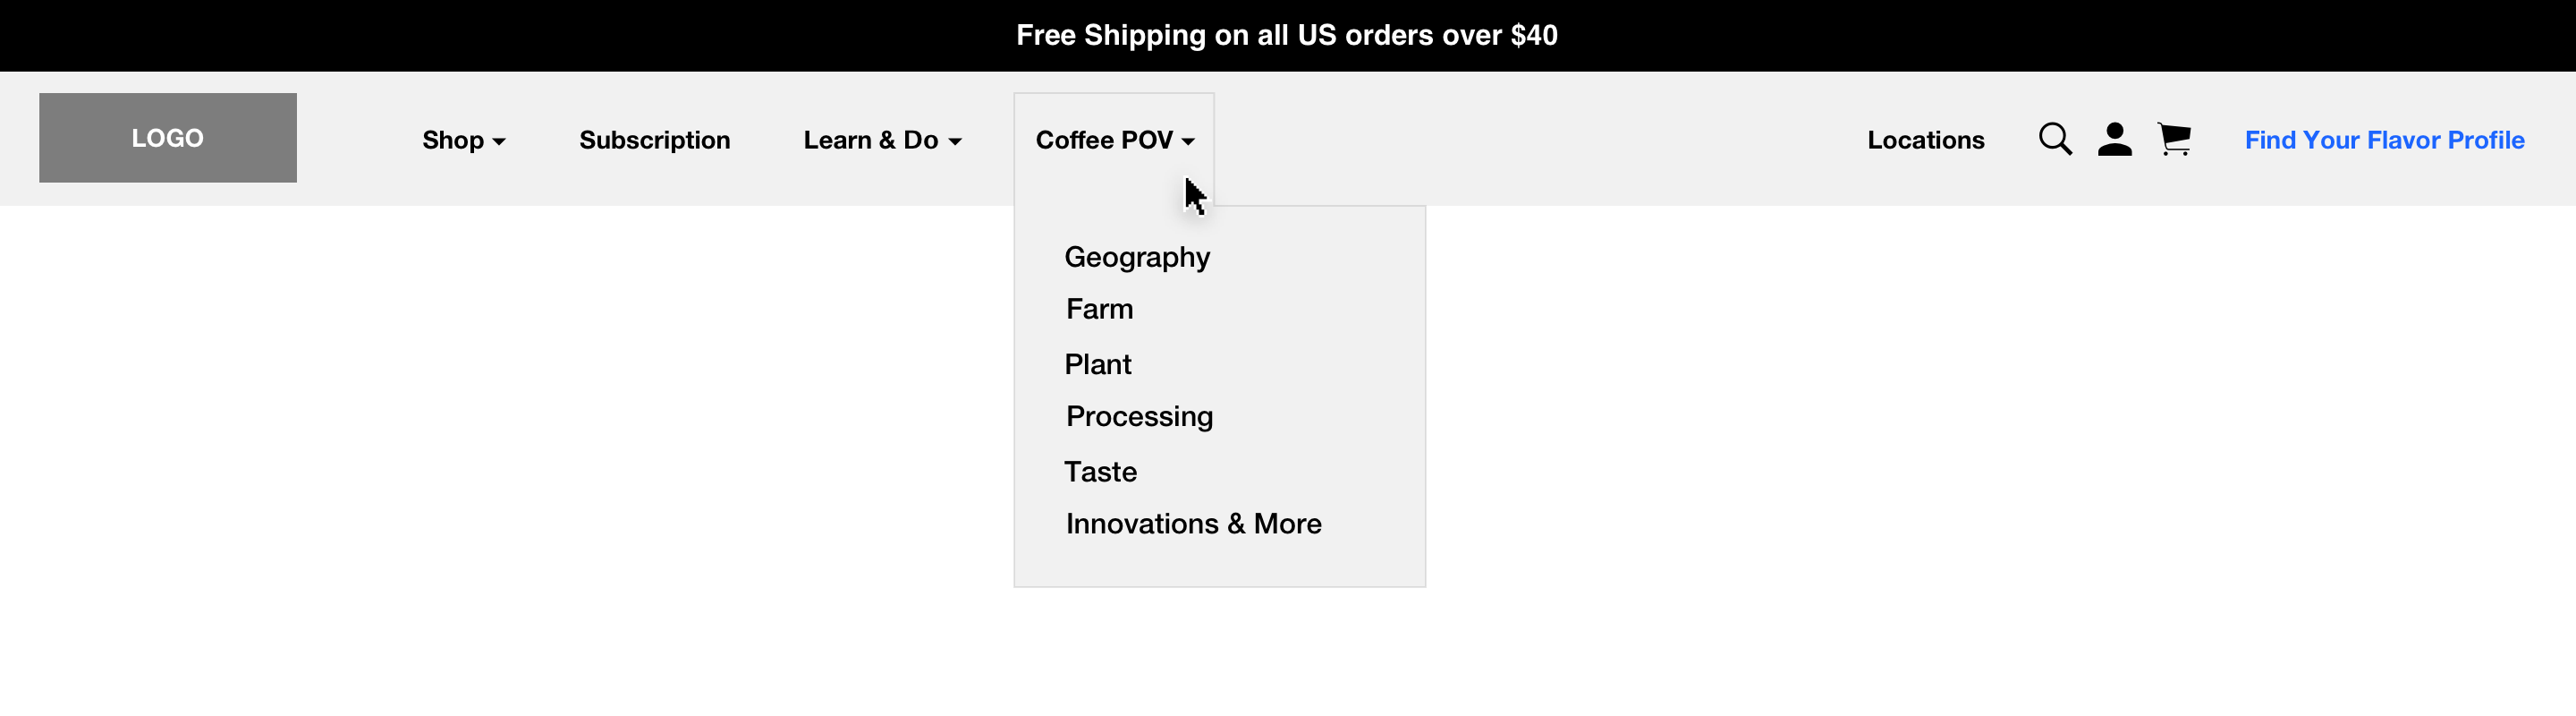The height and width of the screenshot is (716, 2576).
Task: Follow the Find Your Flavor Profile link
Action: (2384, 140)
